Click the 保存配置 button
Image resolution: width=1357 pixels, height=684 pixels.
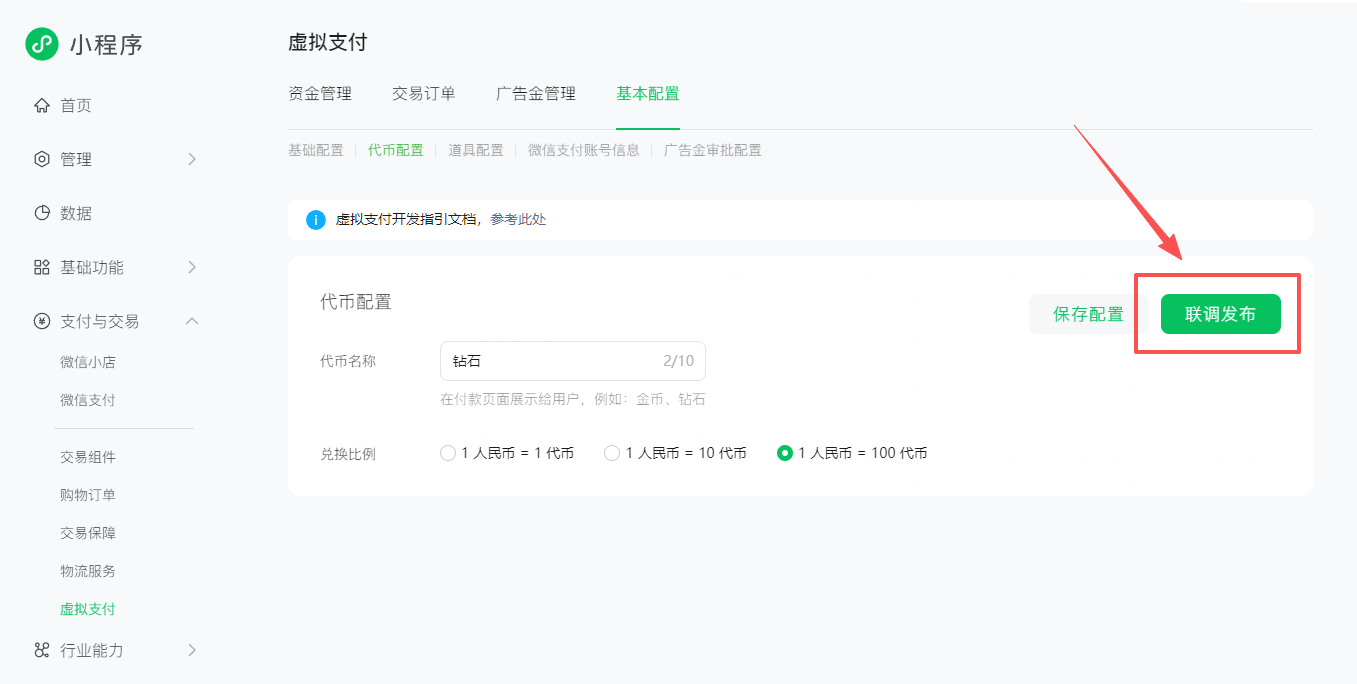(1089, 314)
